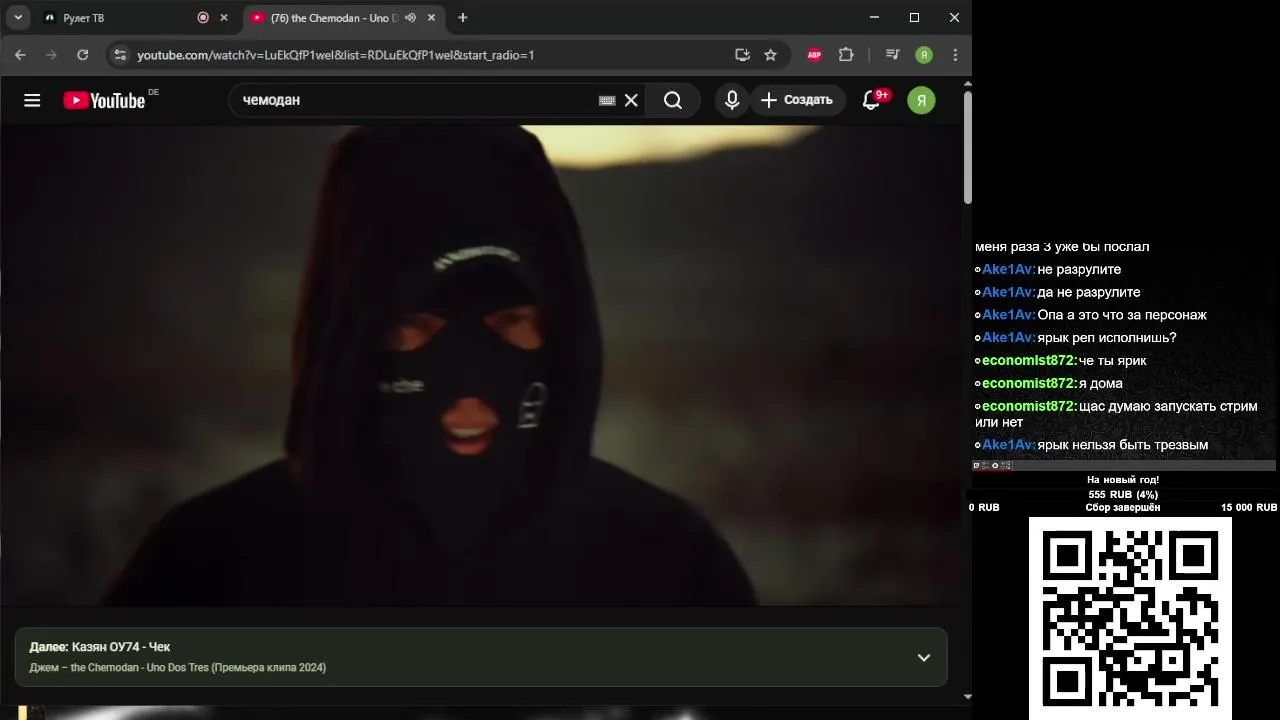Screen dimensions: 1280x720
Task: Click the Создать button
Action: (796, 100)
